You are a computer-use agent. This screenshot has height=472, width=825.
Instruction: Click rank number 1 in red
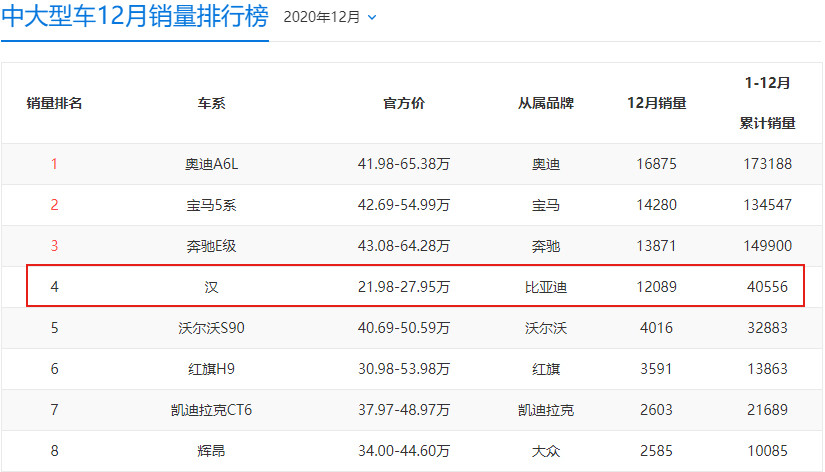[x=54, y=164]
